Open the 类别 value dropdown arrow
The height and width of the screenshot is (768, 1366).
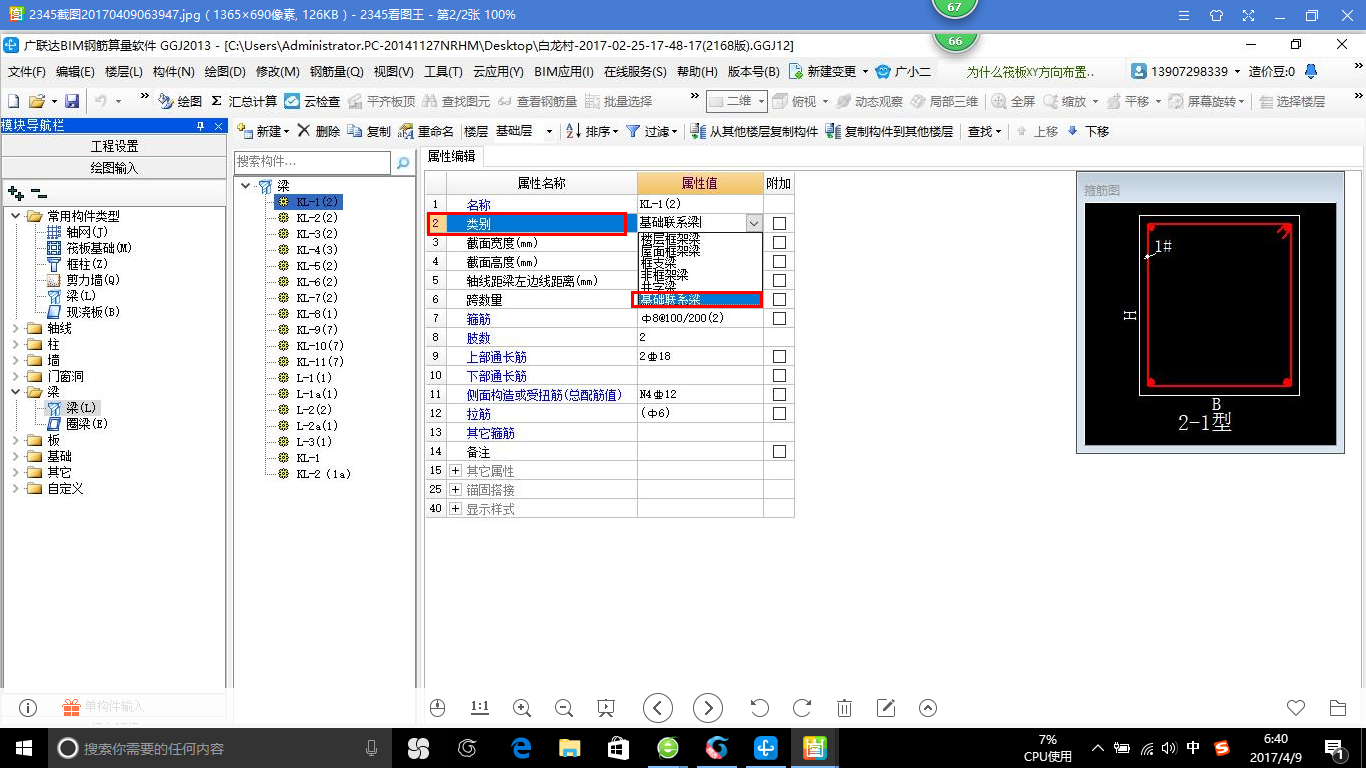coord(754,223)
